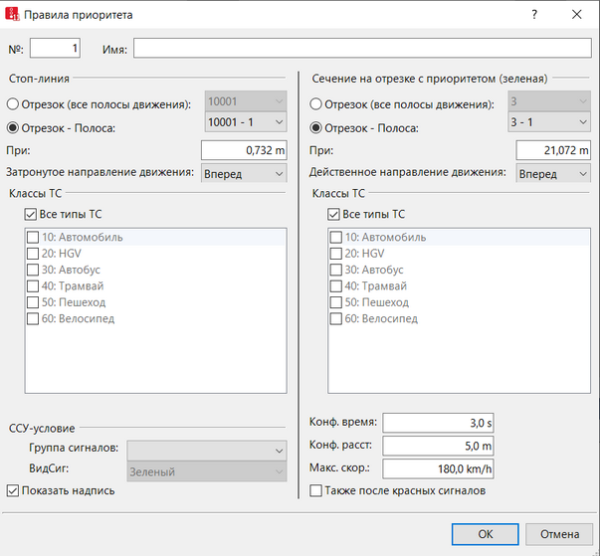Disable 'Показать надпись' checkbox
The image size is (600, 556).
coord(14,490)
